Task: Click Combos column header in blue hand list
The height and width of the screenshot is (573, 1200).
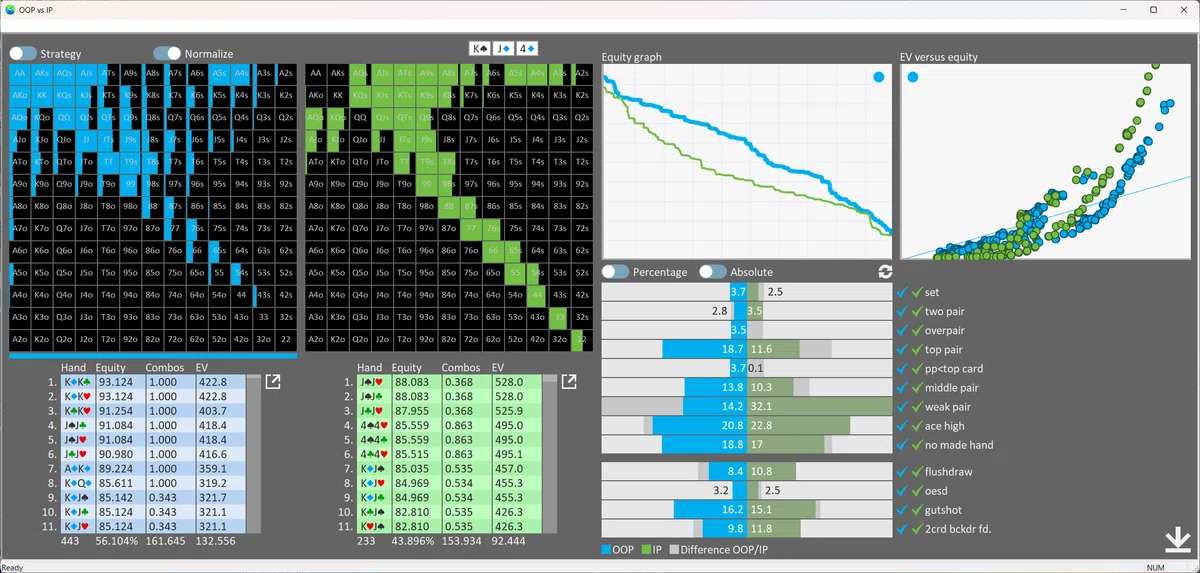Action: coord(164,367)
